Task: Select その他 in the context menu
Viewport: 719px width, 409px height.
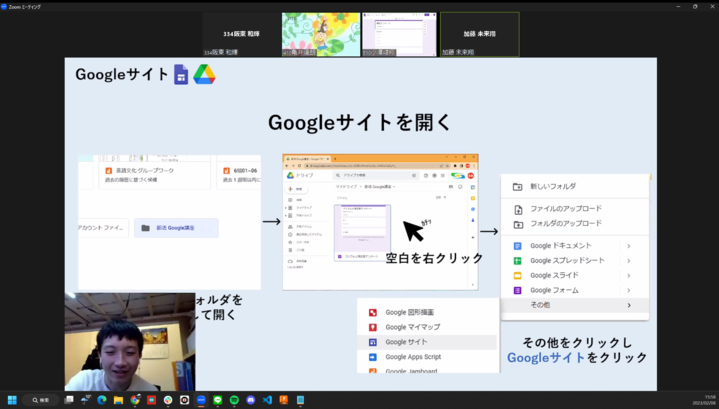Action: [x=575, y=305]
